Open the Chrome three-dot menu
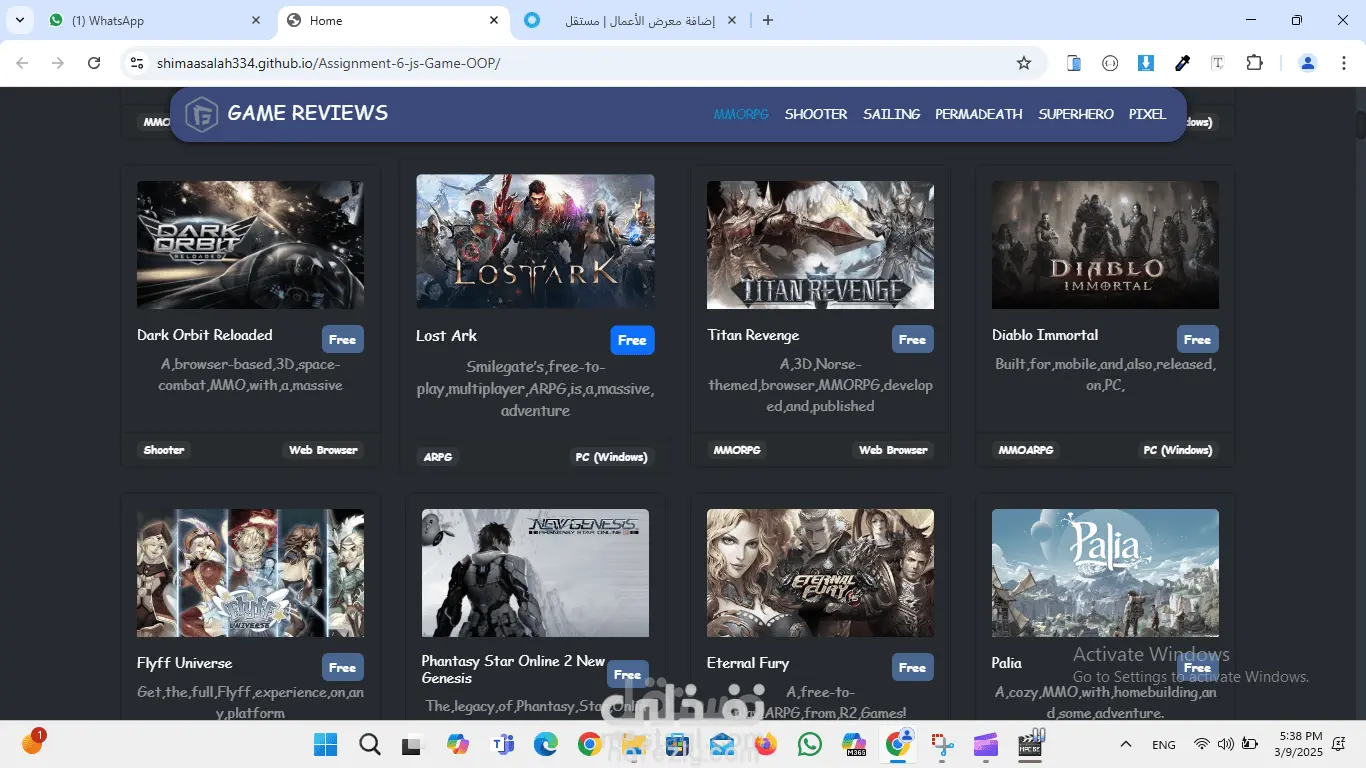1366x768 pixels. click(x=1343, y=63)
